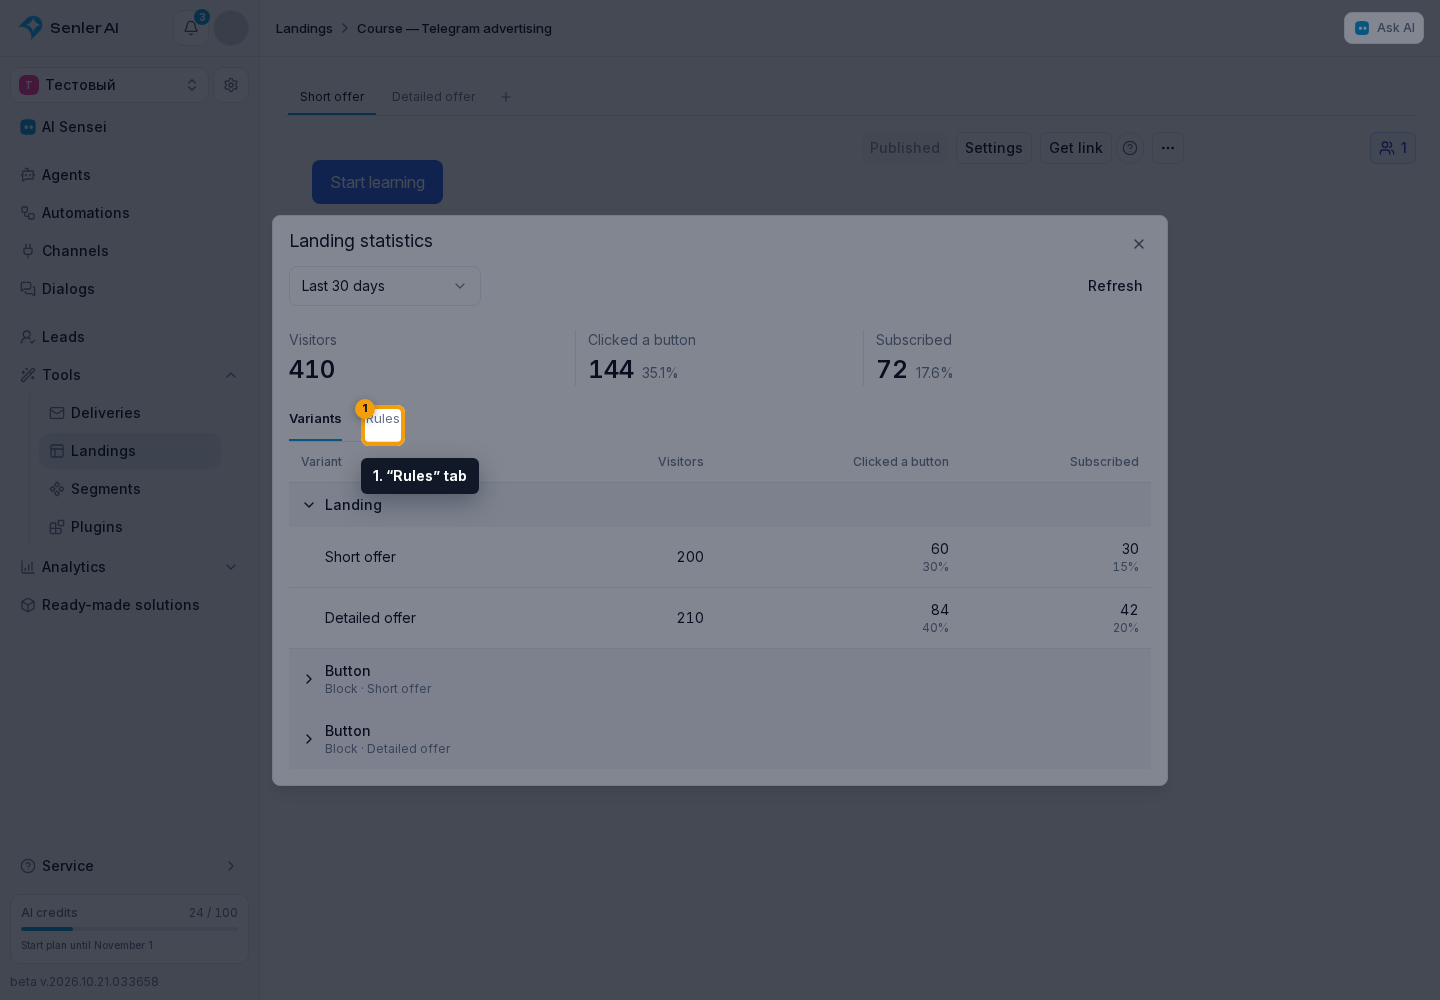The height and width of the screenshot is (1000, 1440).
Task: Open the help question mark icon
Action: pyautogui.click(x=1130, y=148)
